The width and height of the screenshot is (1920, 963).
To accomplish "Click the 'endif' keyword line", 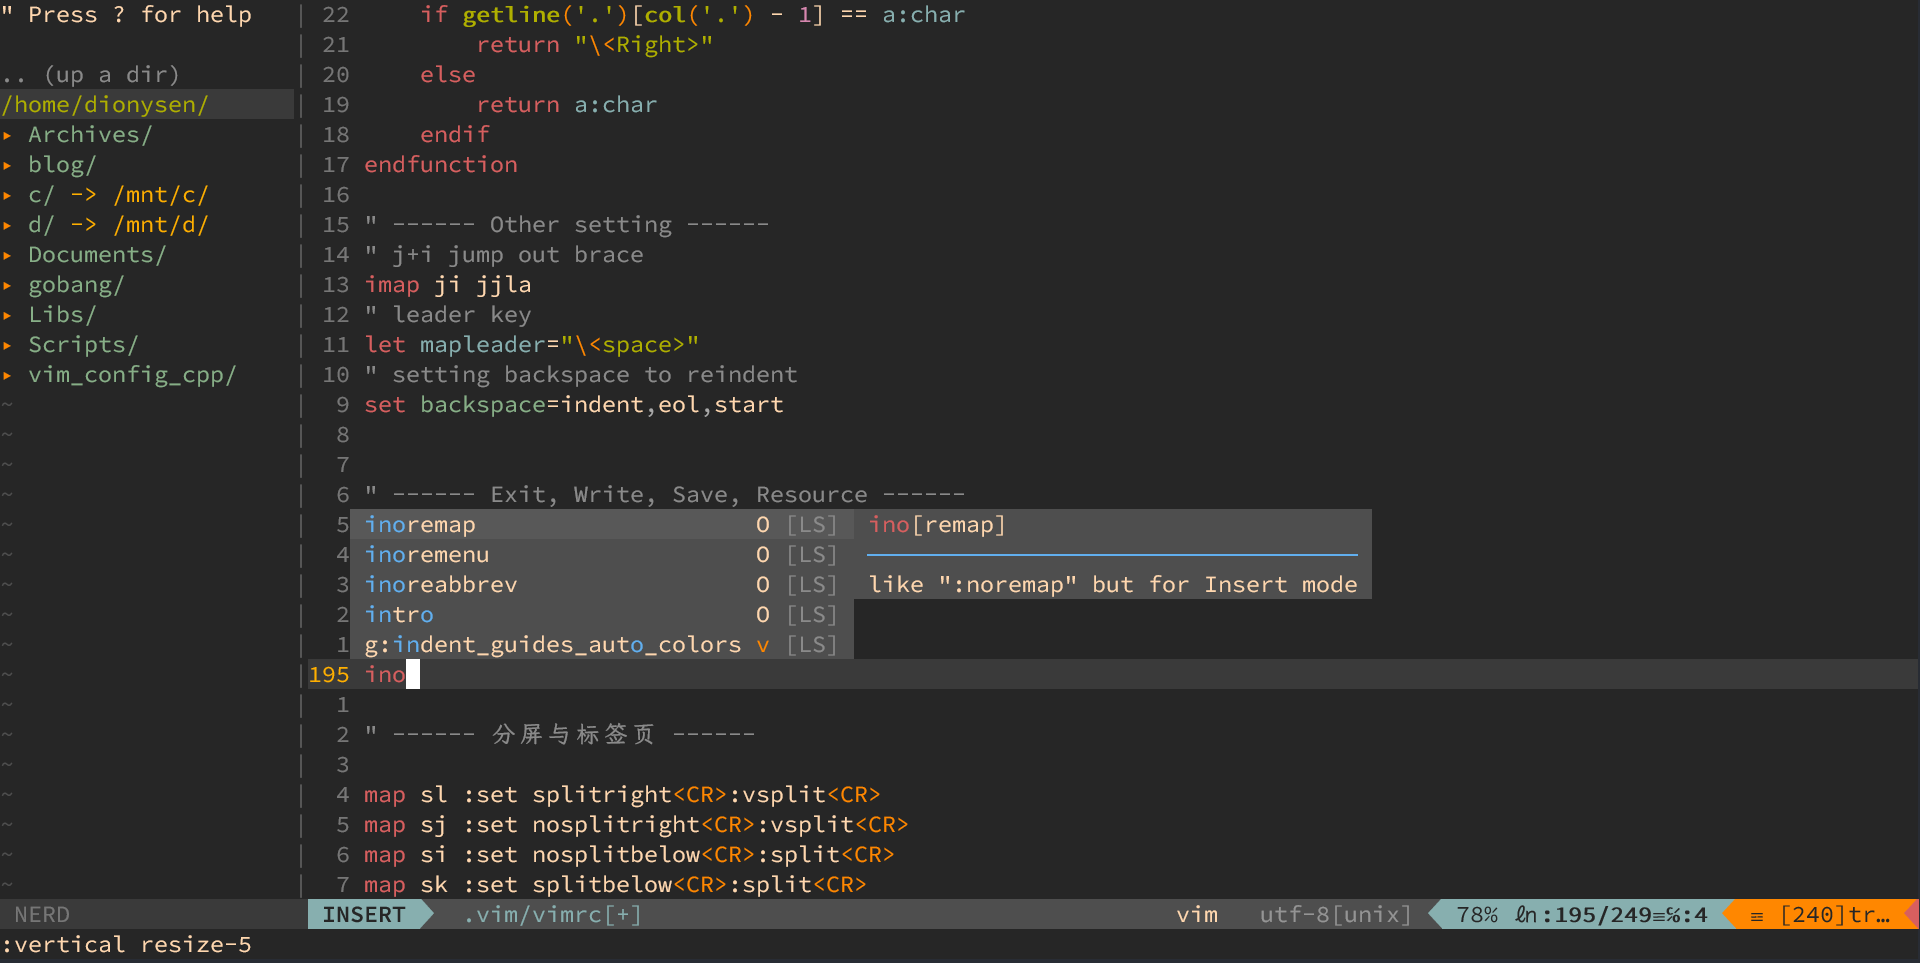I will 455,135.
